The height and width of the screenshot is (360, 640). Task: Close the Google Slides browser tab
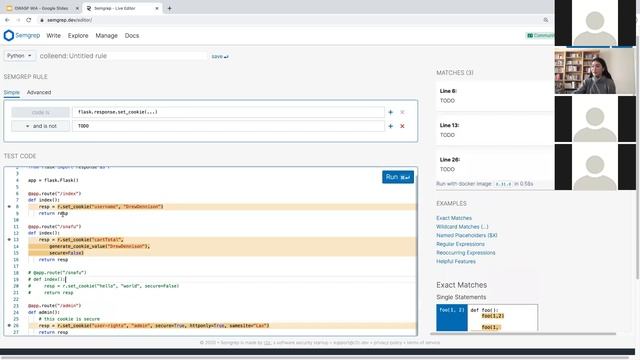pyautogui.click(x=77, y=8)
